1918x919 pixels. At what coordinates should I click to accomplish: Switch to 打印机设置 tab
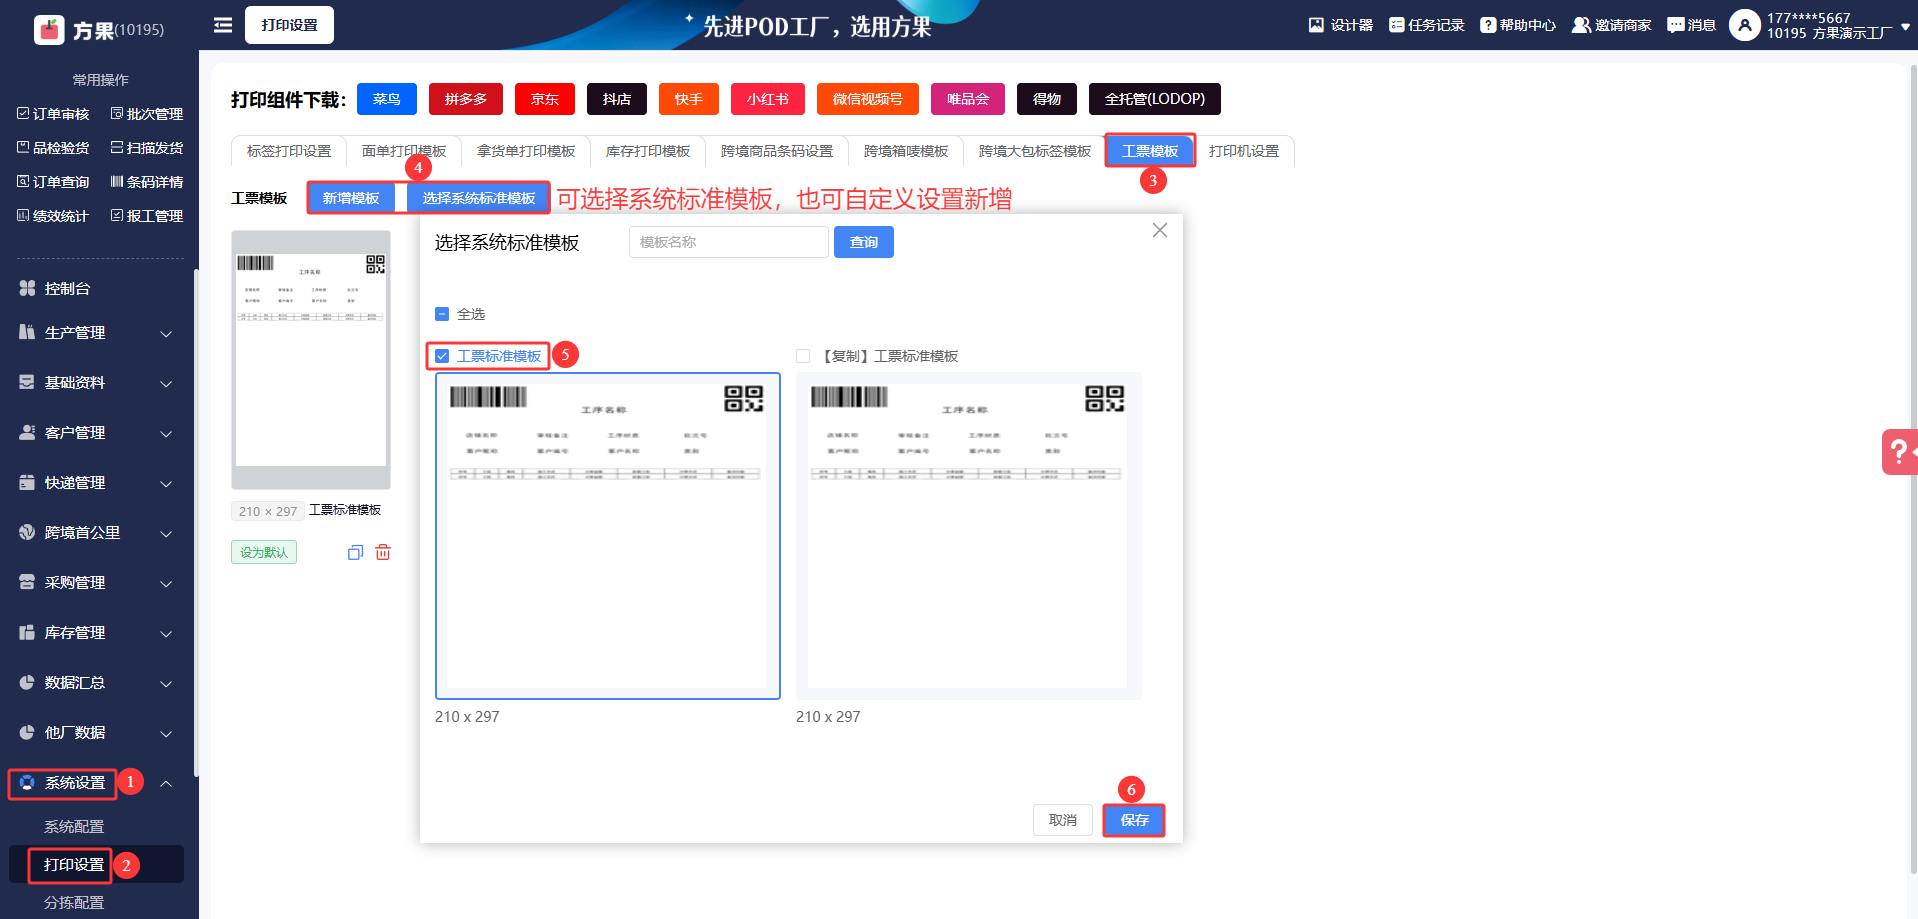[1244, 151]
